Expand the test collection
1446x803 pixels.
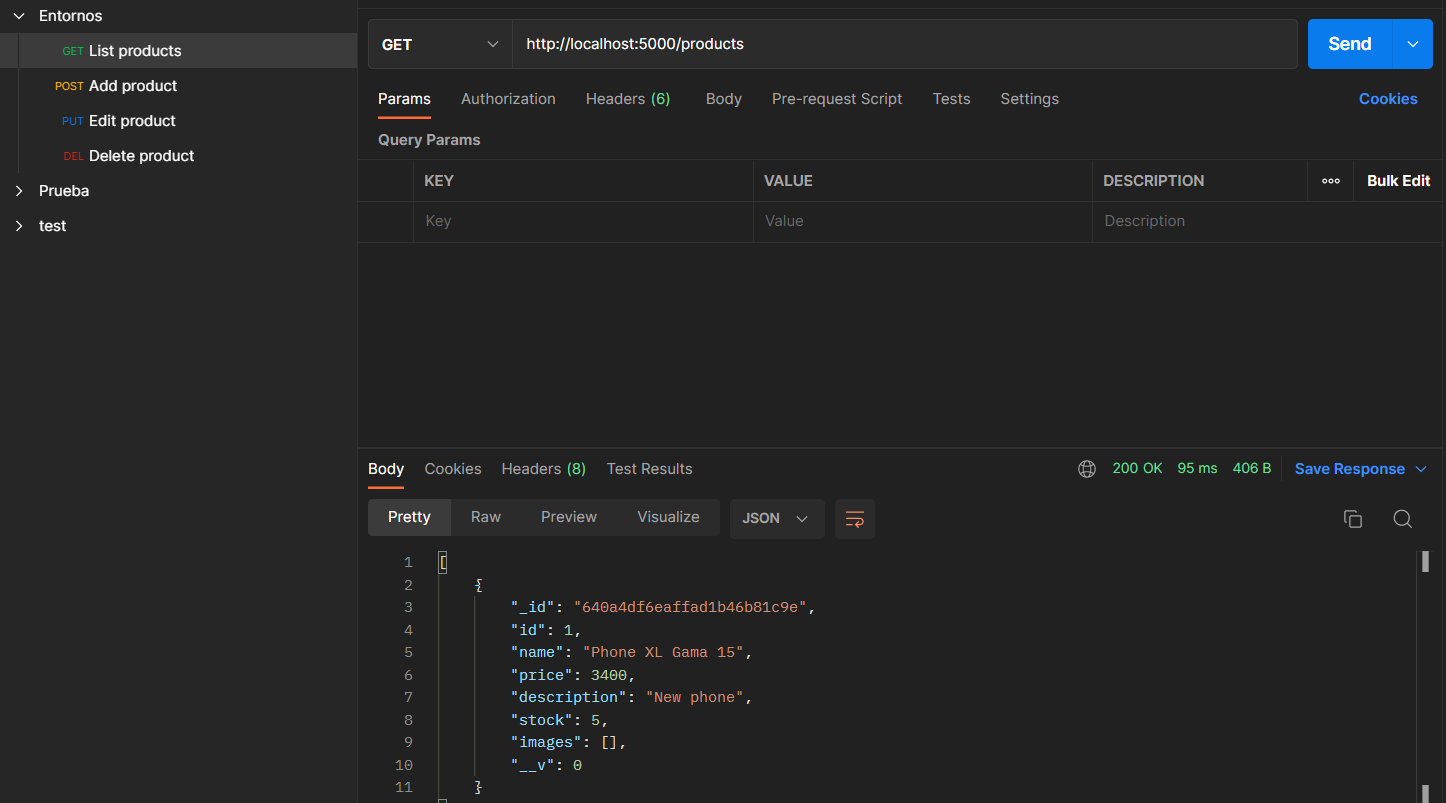click(19, 226)
